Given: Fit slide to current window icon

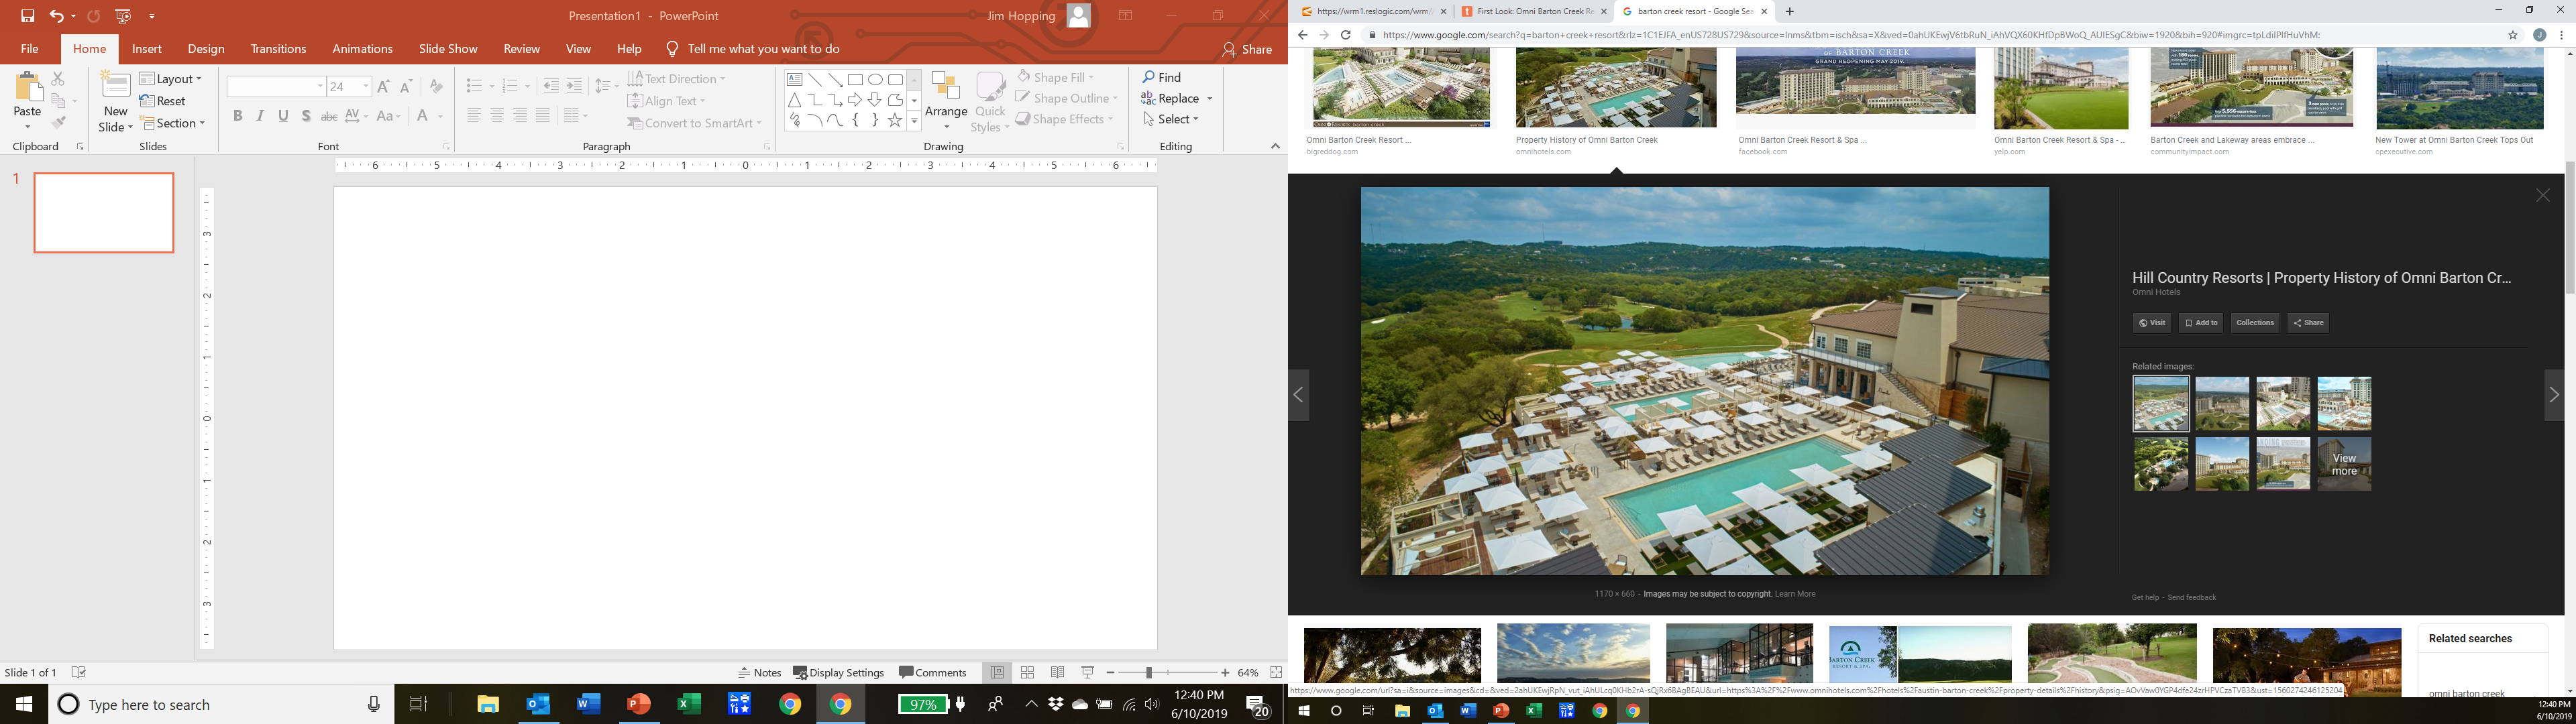Looking at the screenshot, I should click(x=1276, y=673).
